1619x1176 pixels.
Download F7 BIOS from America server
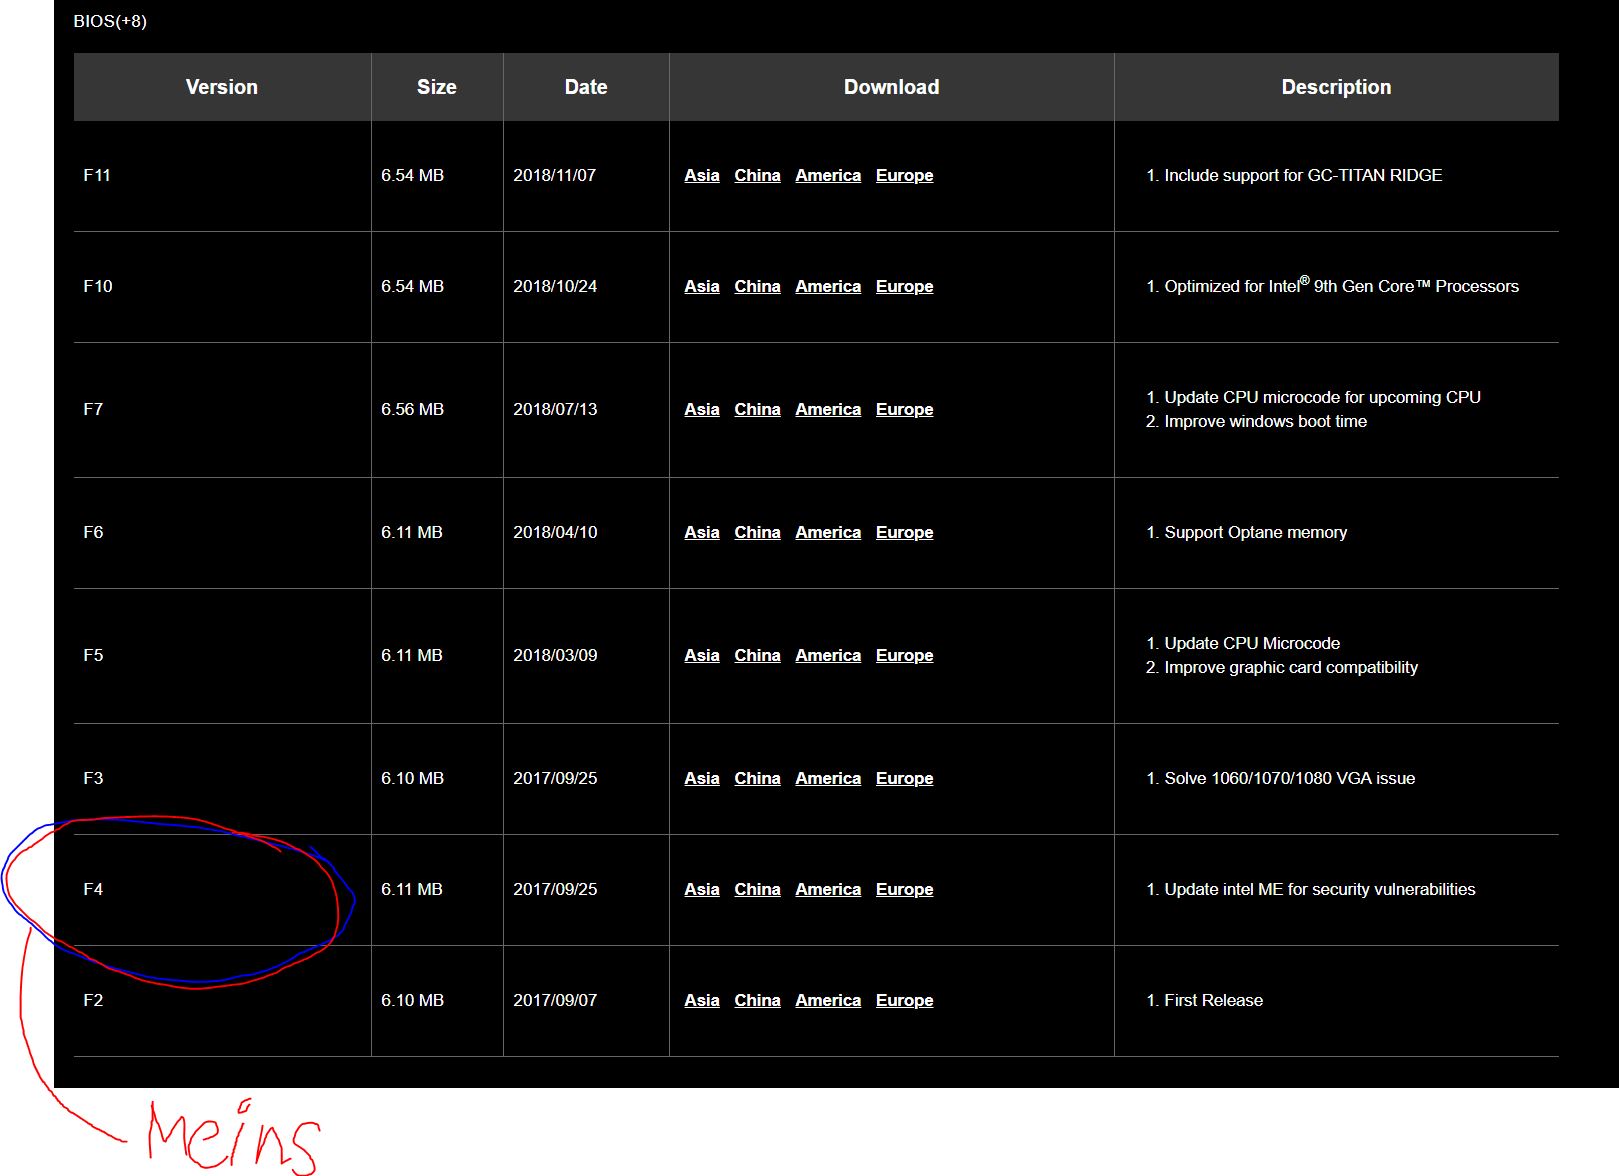[x=828, y=409]
